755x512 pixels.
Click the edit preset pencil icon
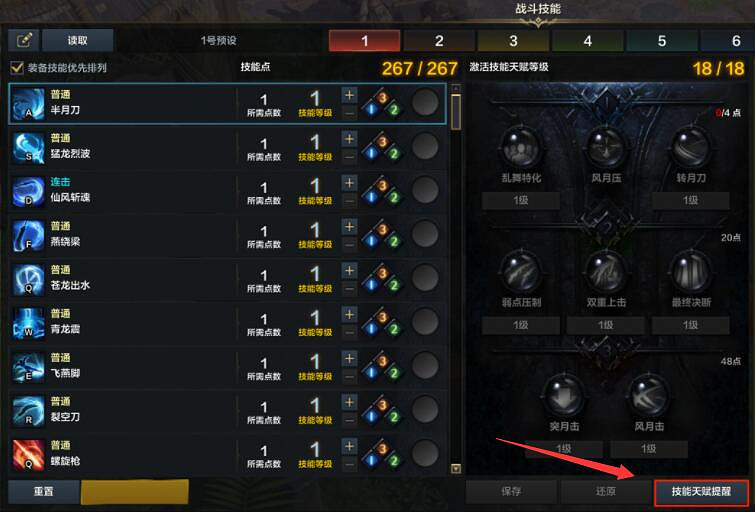tap(24, 40)
